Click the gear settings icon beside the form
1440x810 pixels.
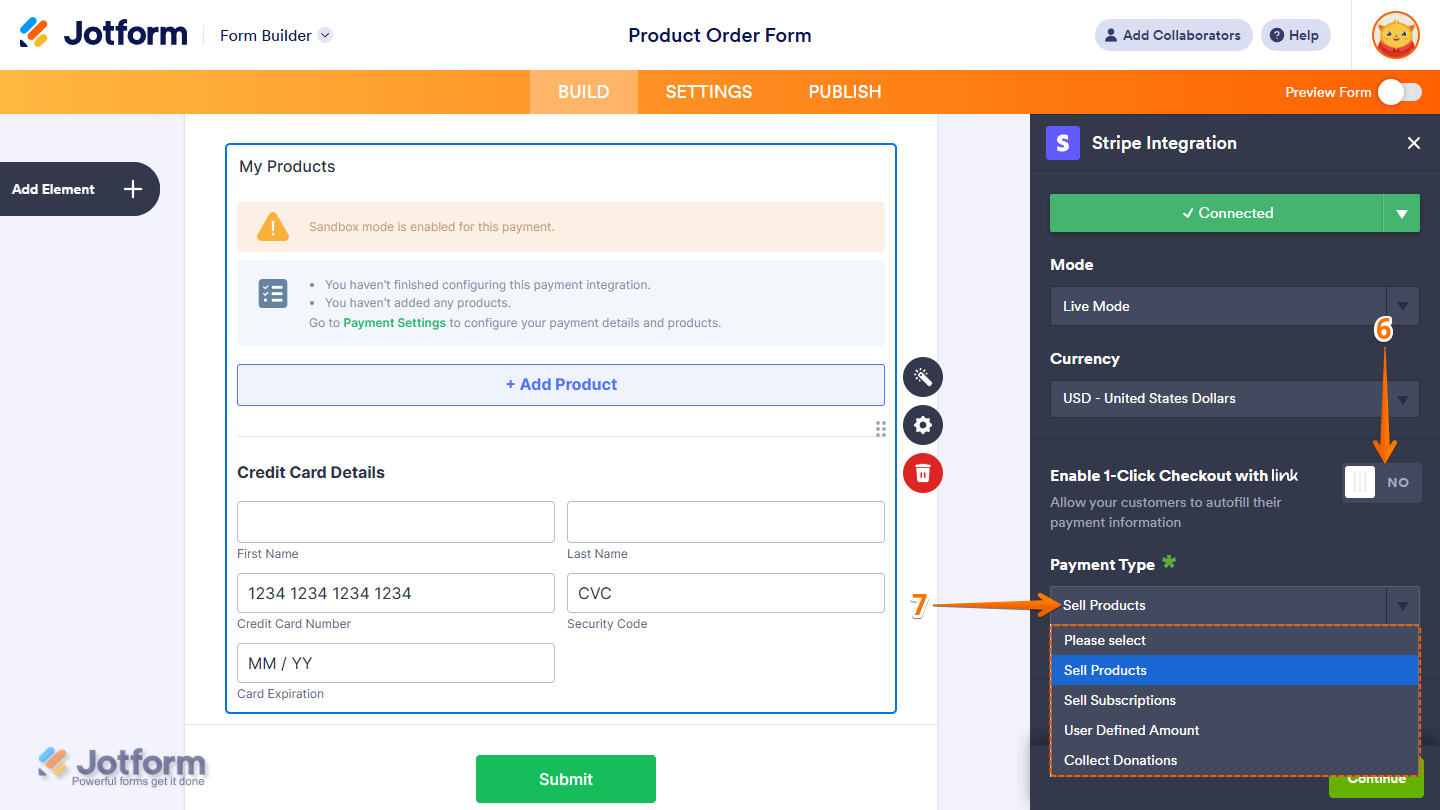(x=922, y=425)
